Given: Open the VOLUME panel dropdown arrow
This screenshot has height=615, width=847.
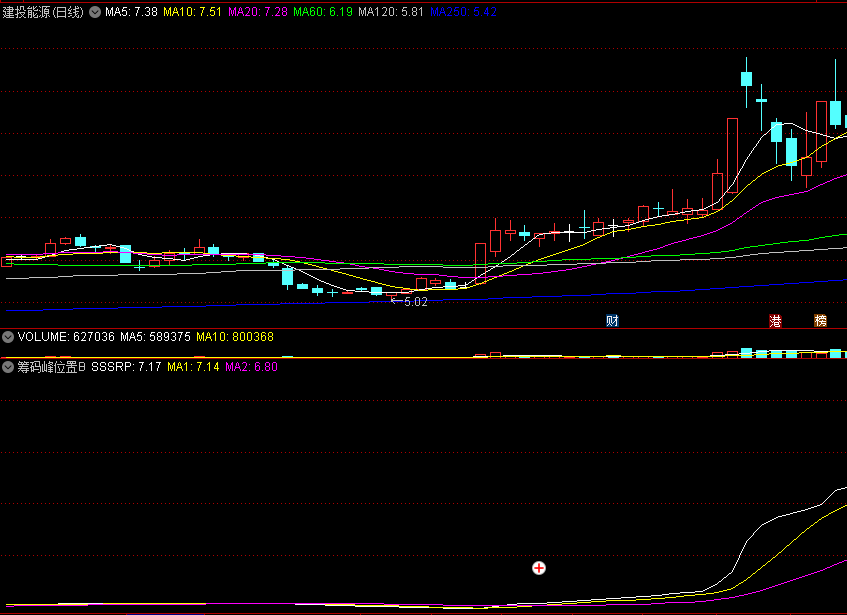Looking at the screenshot, I should [x=8, y=337].
